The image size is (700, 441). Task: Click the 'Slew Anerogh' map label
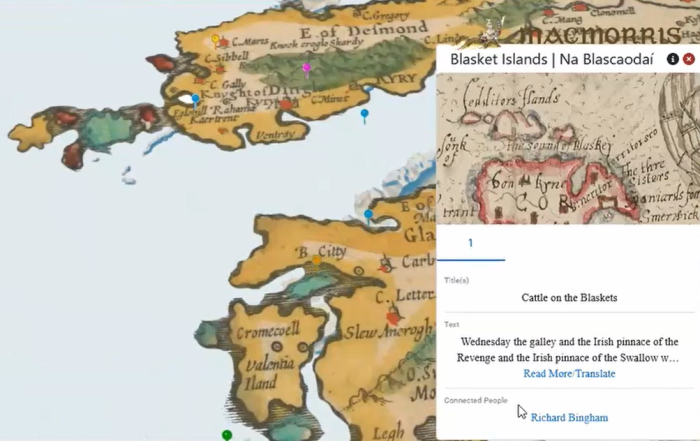[x=388, y=332]
